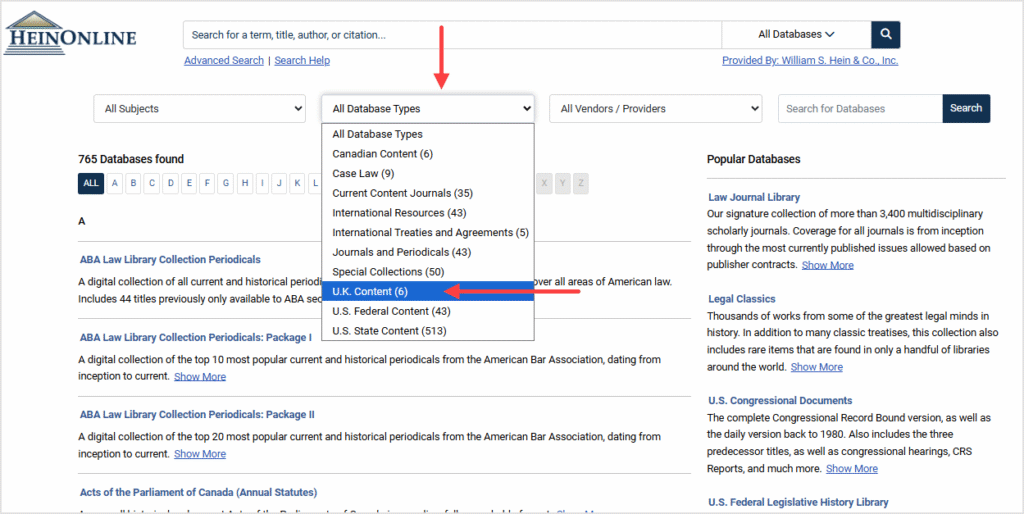
Task: Open U.S. Federal Legislative History Library
Action: click(x=798, y=502)
